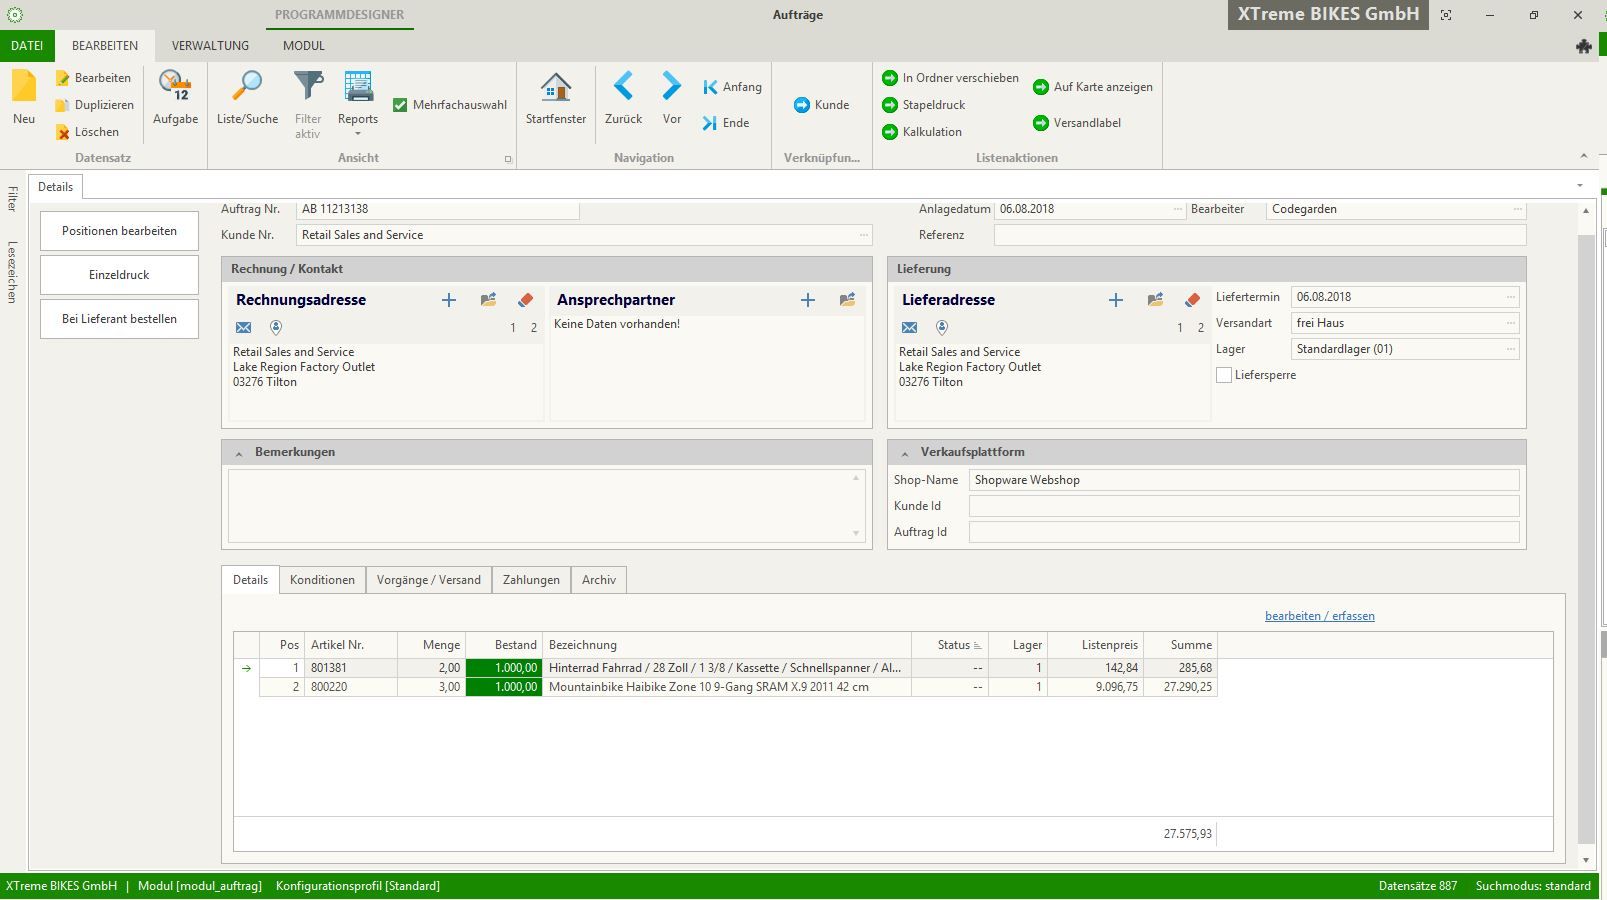Switch to the Konditionen tab
Viewport: 1607px width, 900px height.
(x=322, y=580)
